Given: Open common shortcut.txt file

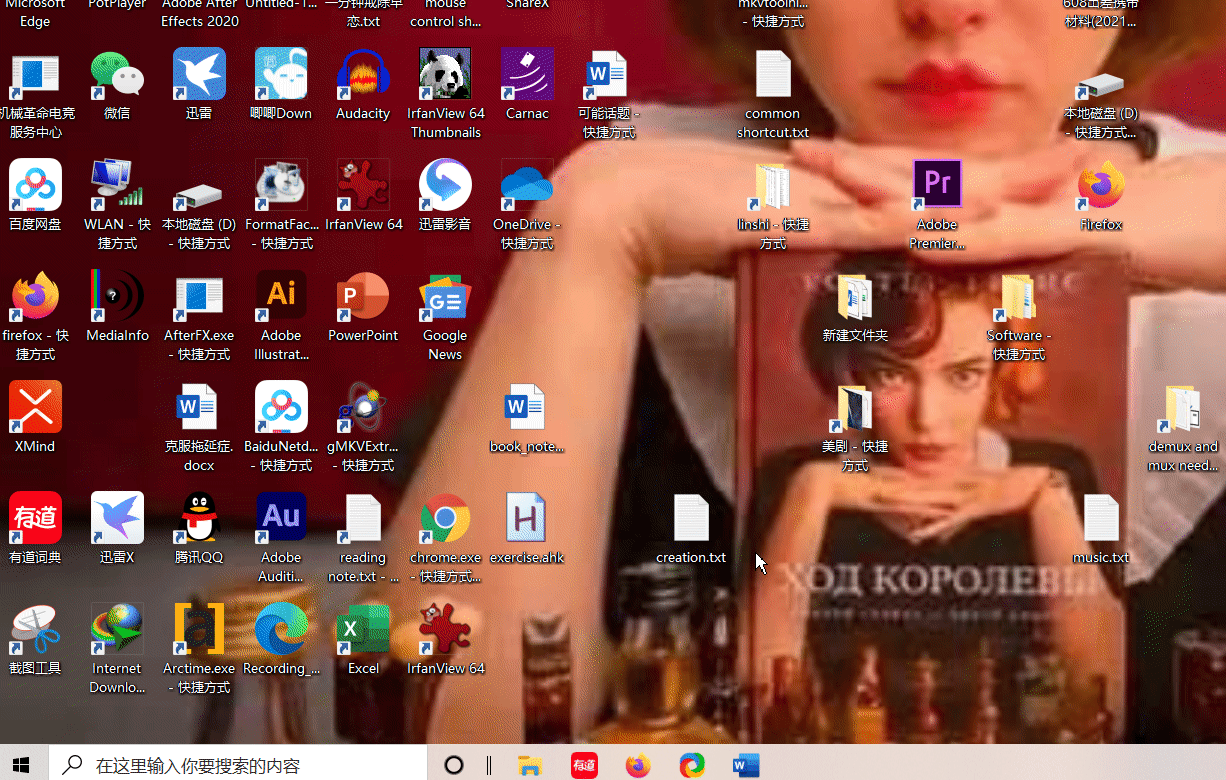Looking at the screenshot, I should click(x=773, y=75).
